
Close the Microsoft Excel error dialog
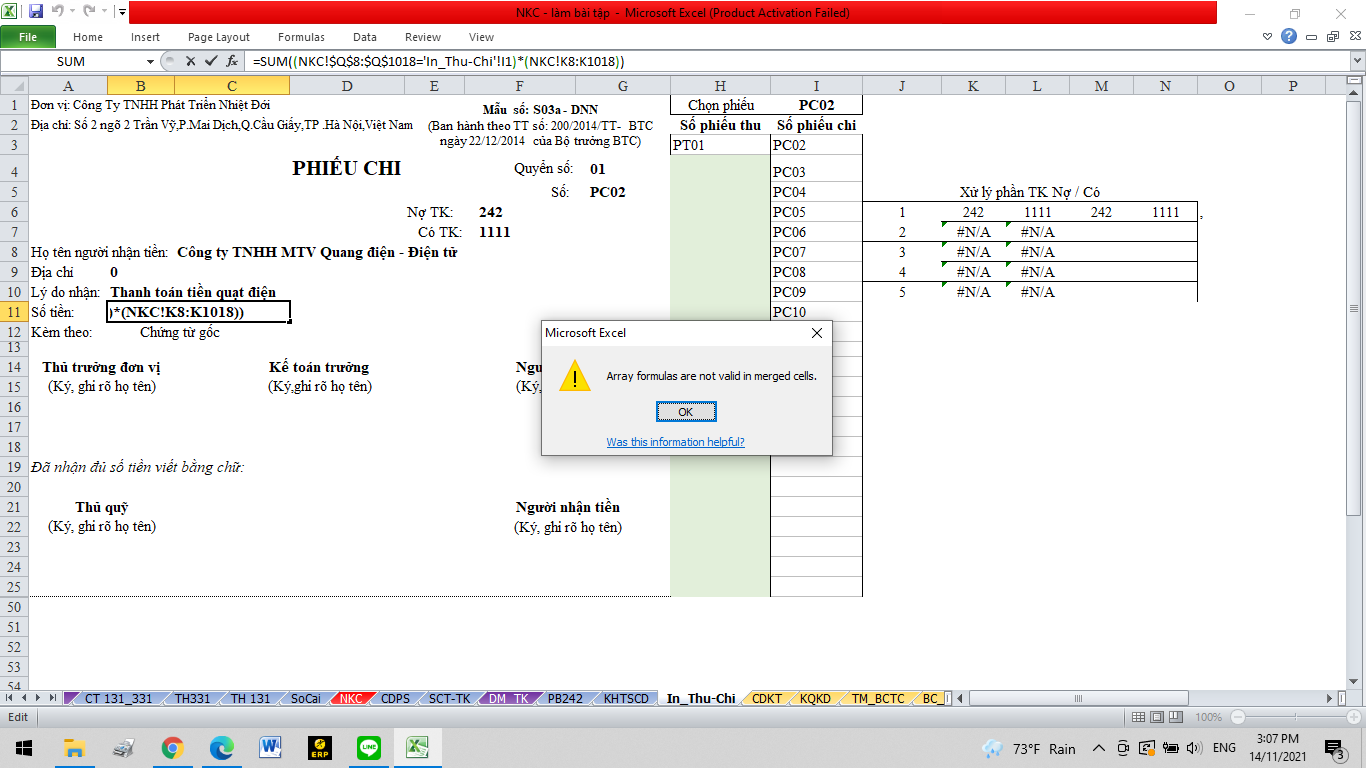(816, 332)
